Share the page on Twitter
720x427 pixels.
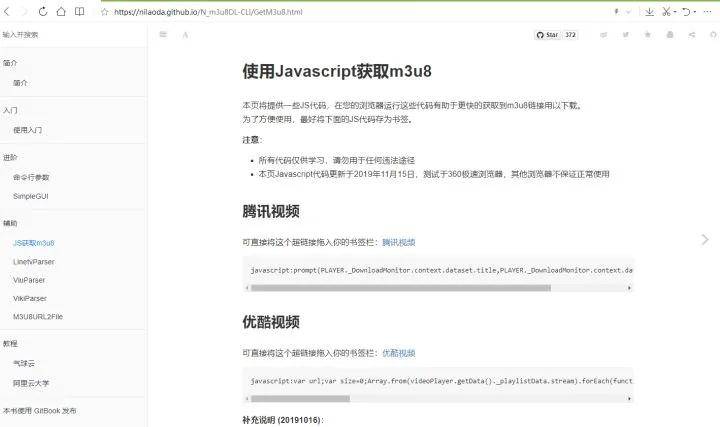(625, 35)
